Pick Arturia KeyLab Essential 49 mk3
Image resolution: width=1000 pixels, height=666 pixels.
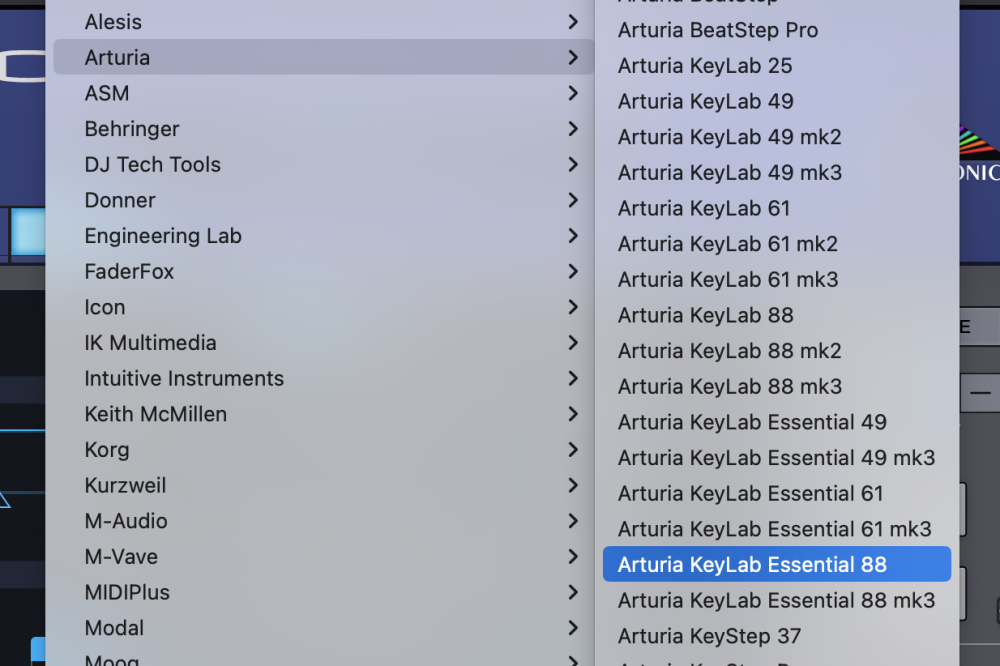coord(776,458)
